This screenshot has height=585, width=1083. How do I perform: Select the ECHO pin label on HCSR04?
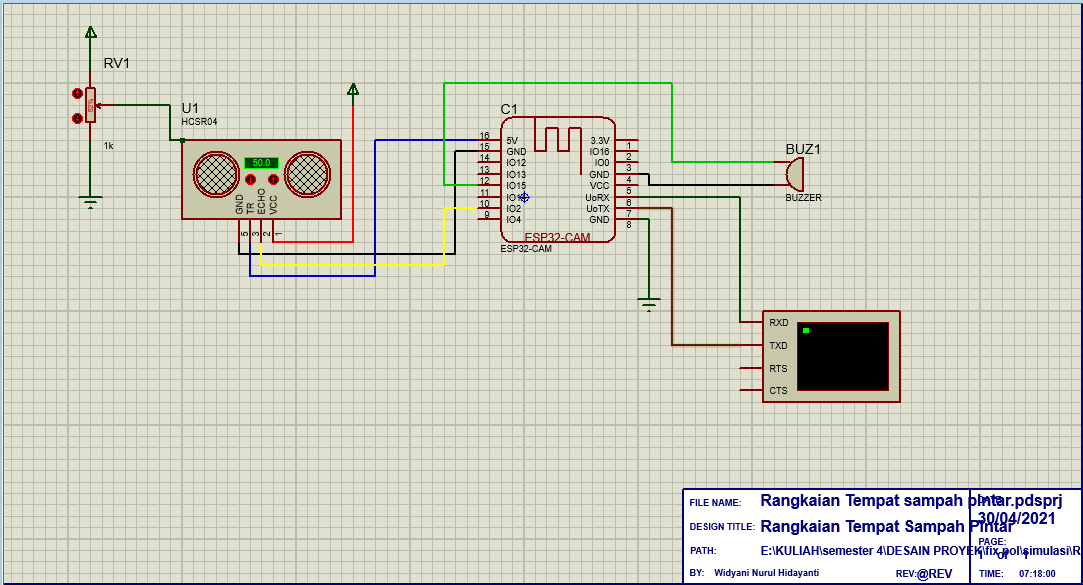(x=262, y=201)
